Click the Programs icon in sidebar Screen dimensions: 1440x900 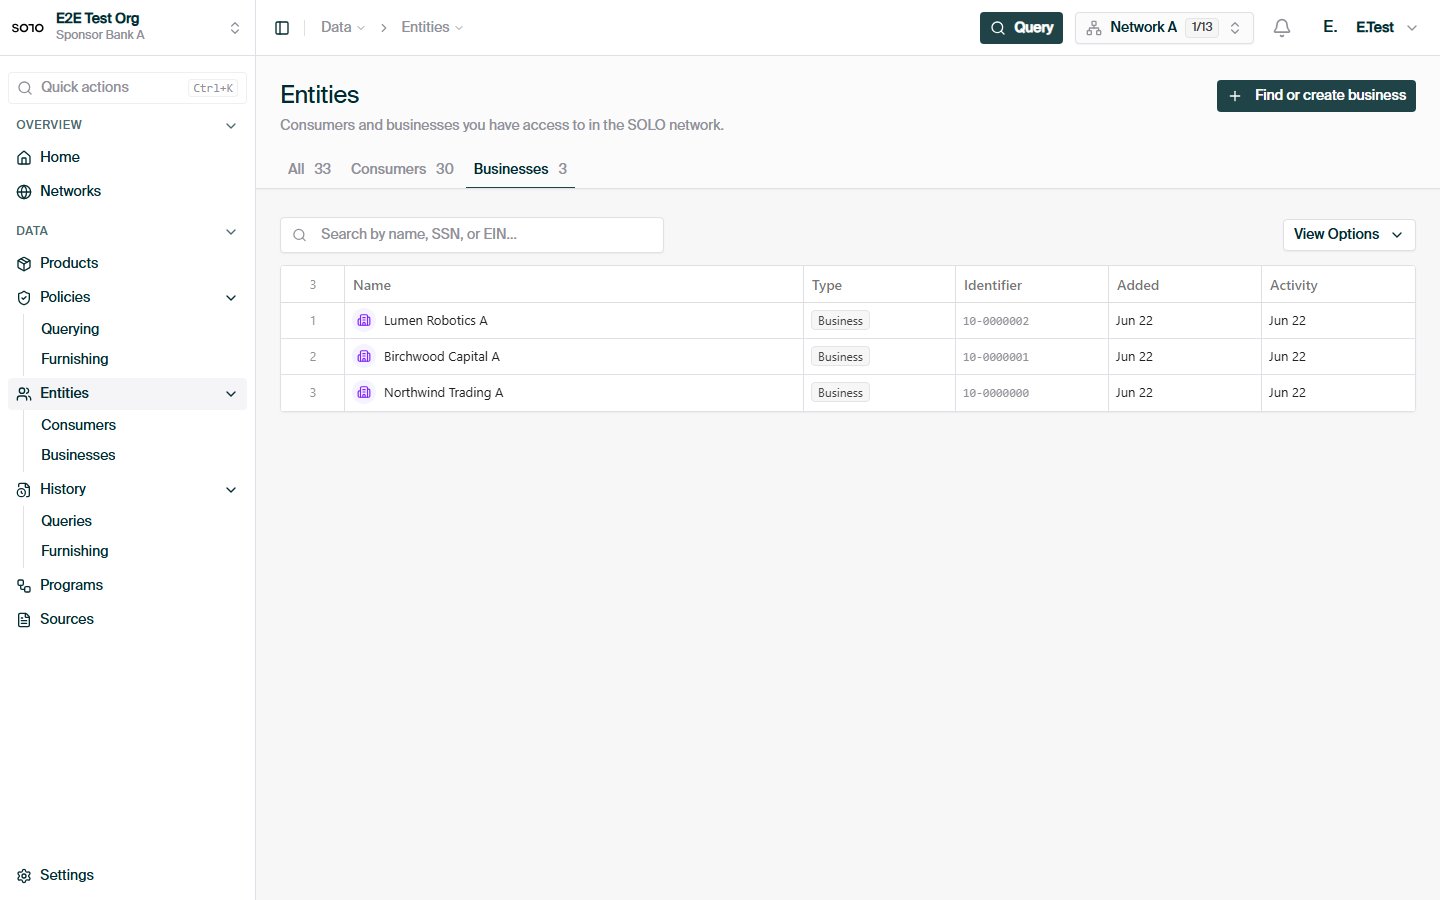(x=24, y=586)
